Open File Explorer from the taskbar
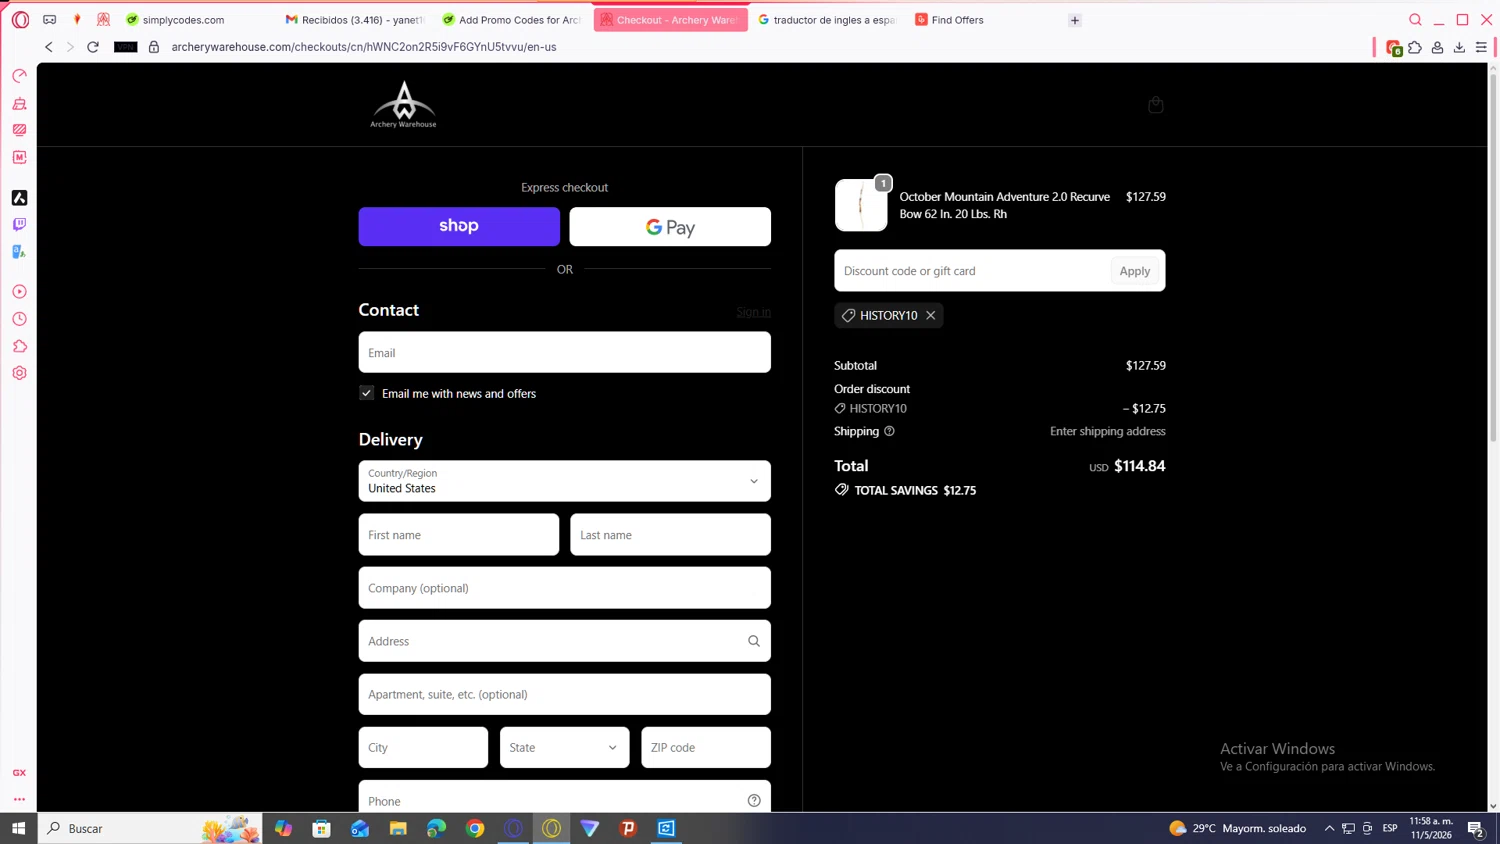This screenshot has height=844, width=1500. (398, 828)
